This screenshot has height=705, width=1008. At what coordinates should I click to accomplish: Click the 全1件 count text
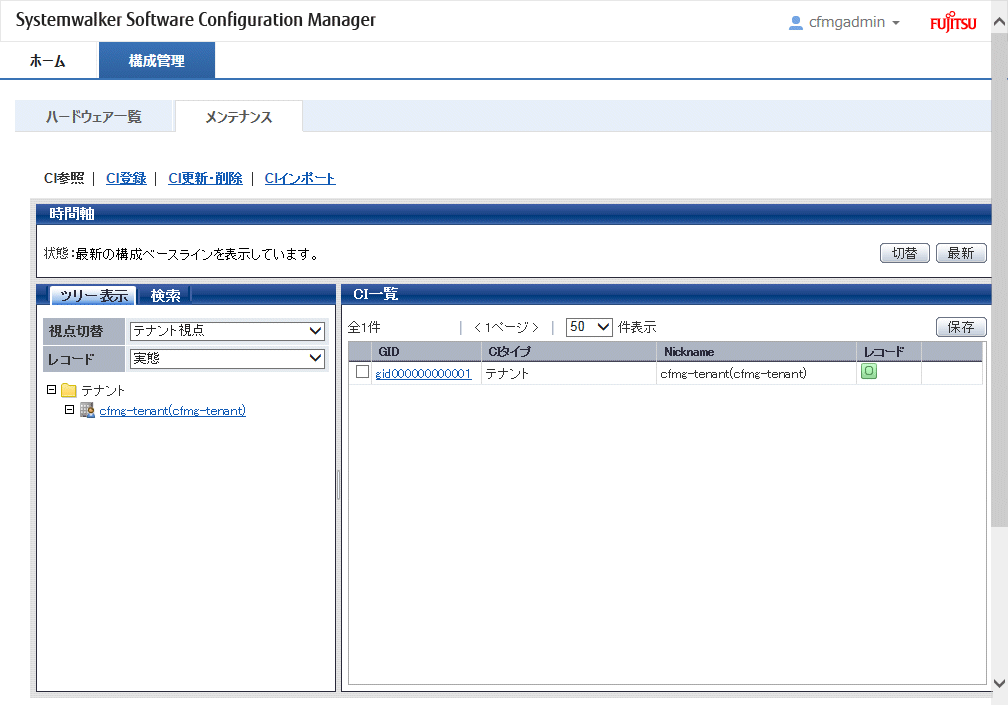(x=364, y=327)
